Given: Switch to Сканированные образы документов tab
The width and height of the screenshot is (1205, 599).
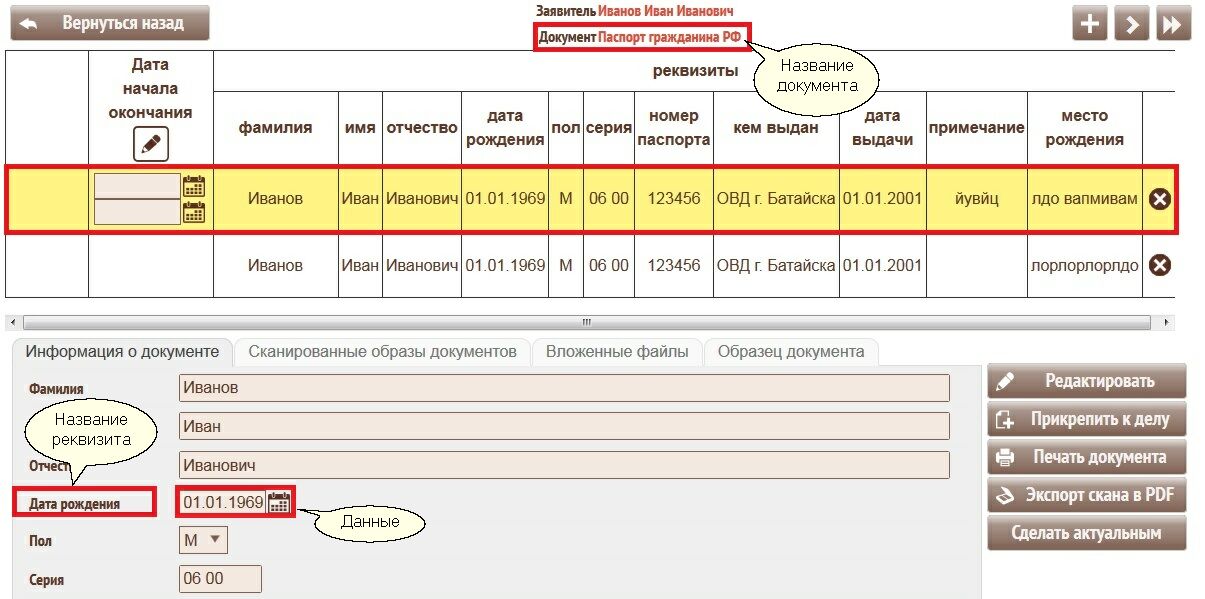Looking at the screenshot, I should click(382, 352).
